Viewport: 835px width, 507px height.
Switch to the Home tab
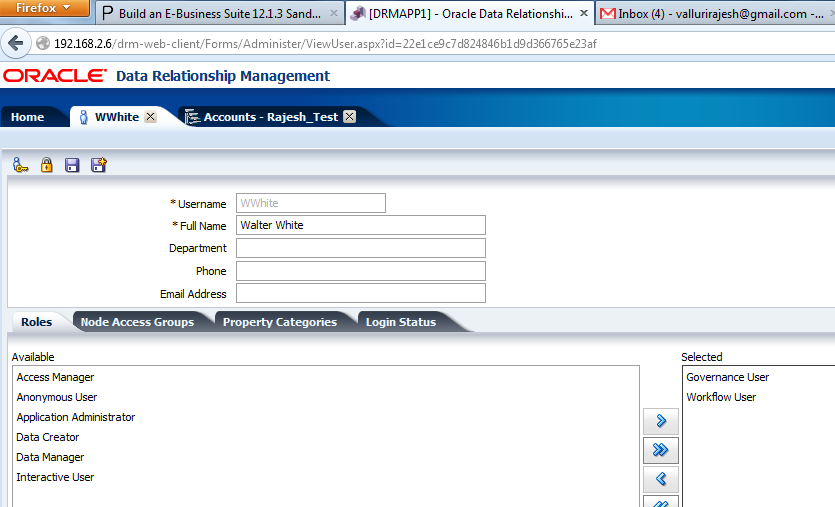point(28,117)
